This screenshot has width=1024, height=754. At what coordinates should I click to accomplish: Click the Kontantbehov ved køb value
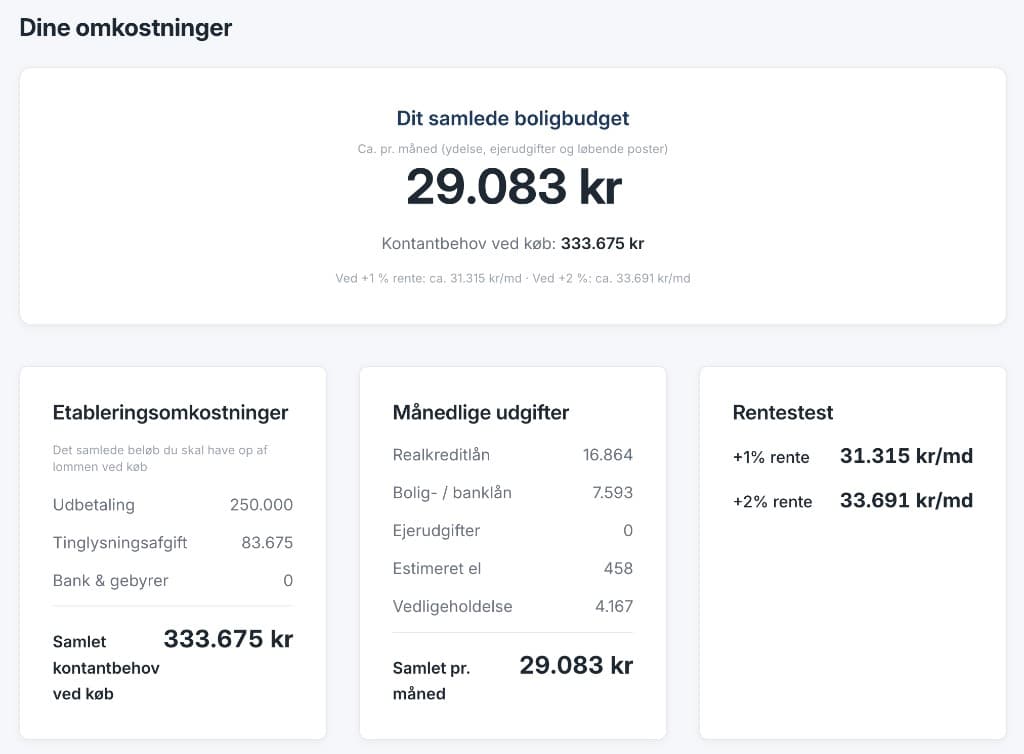point(602,243)
